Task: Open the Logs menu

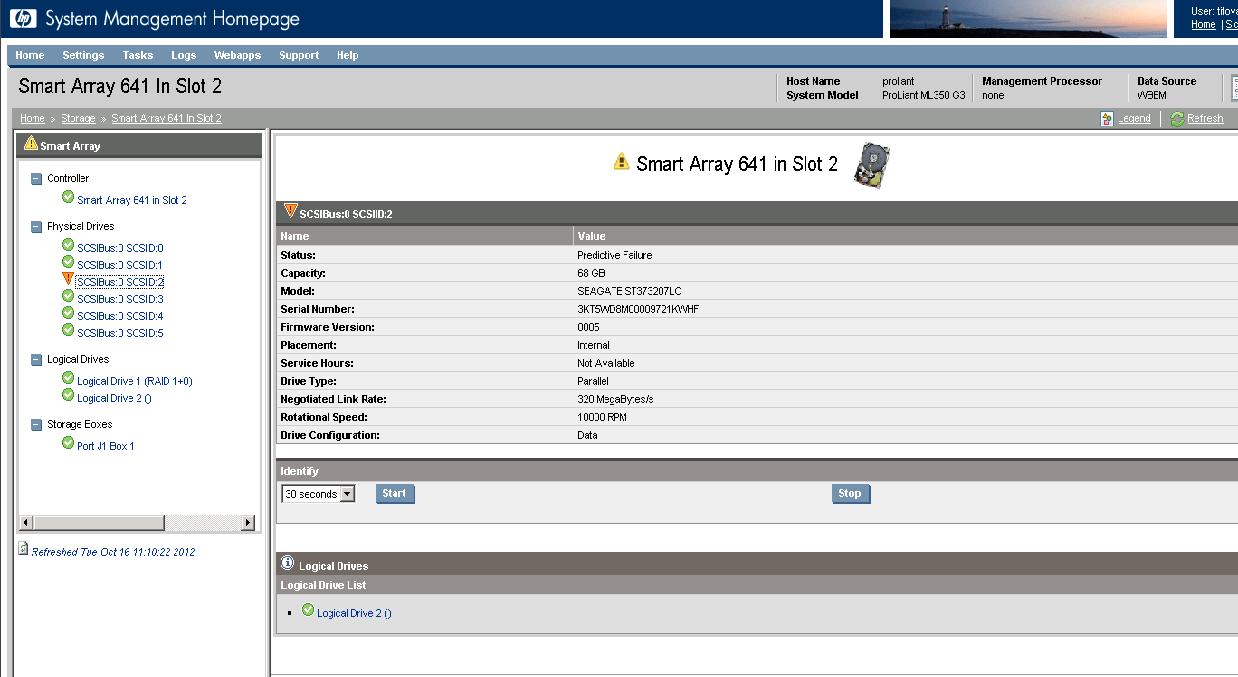Action: (x=184, y=56)
